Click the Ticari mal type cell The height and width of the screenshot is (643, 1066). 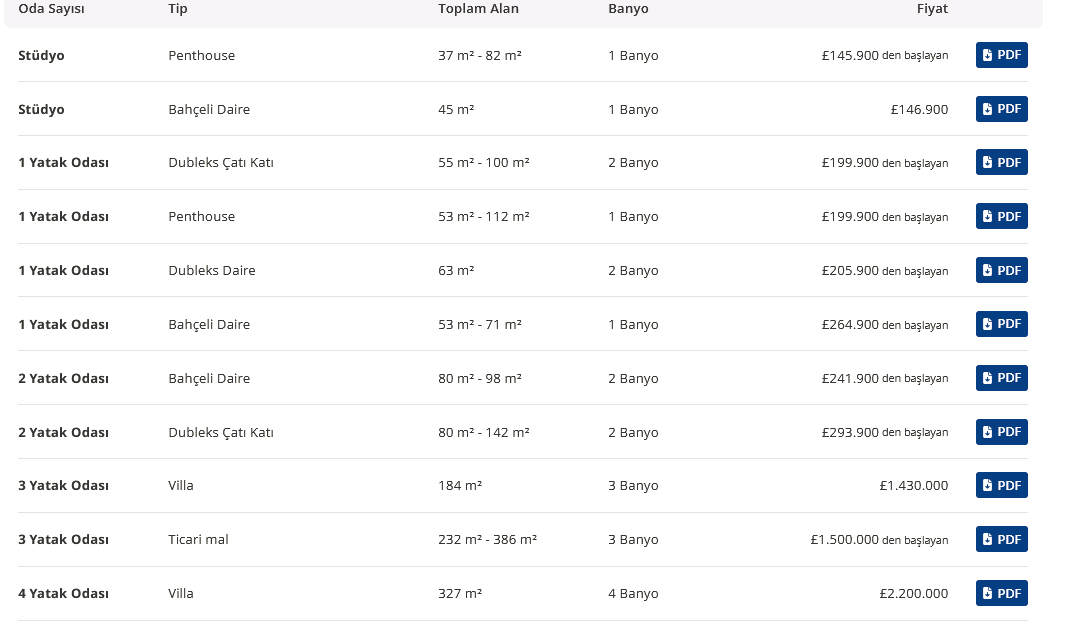[x=198, y=539]
